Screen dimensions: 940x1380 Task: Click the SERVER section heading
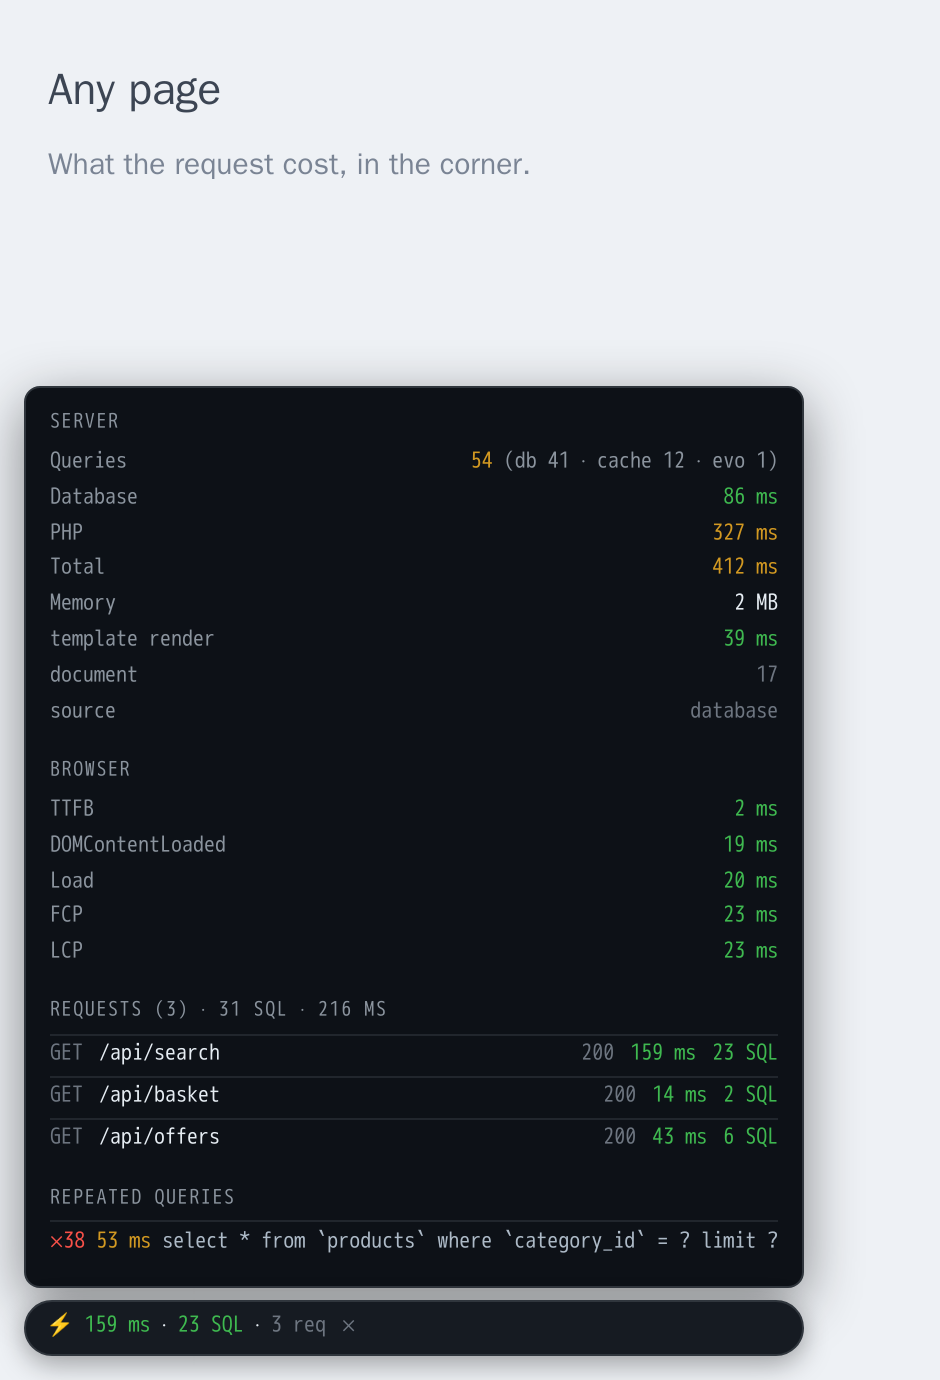click(85, 421)
